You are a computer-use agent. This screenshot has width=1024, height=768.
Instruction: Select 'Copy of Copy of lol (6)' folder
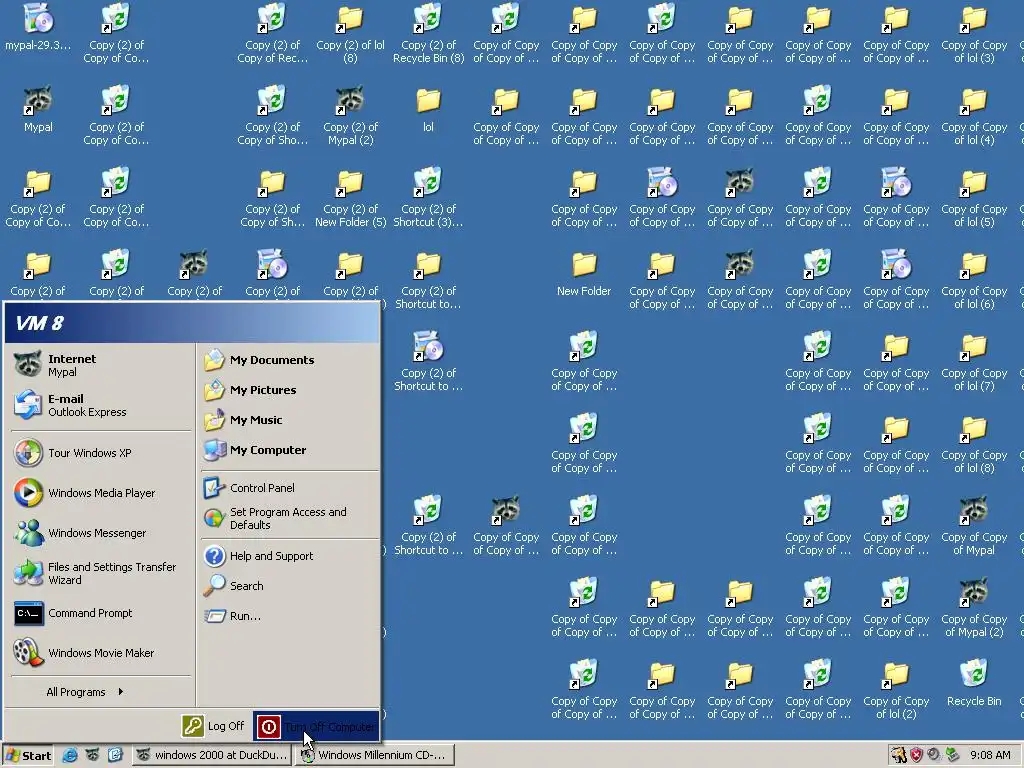[974, 280]
